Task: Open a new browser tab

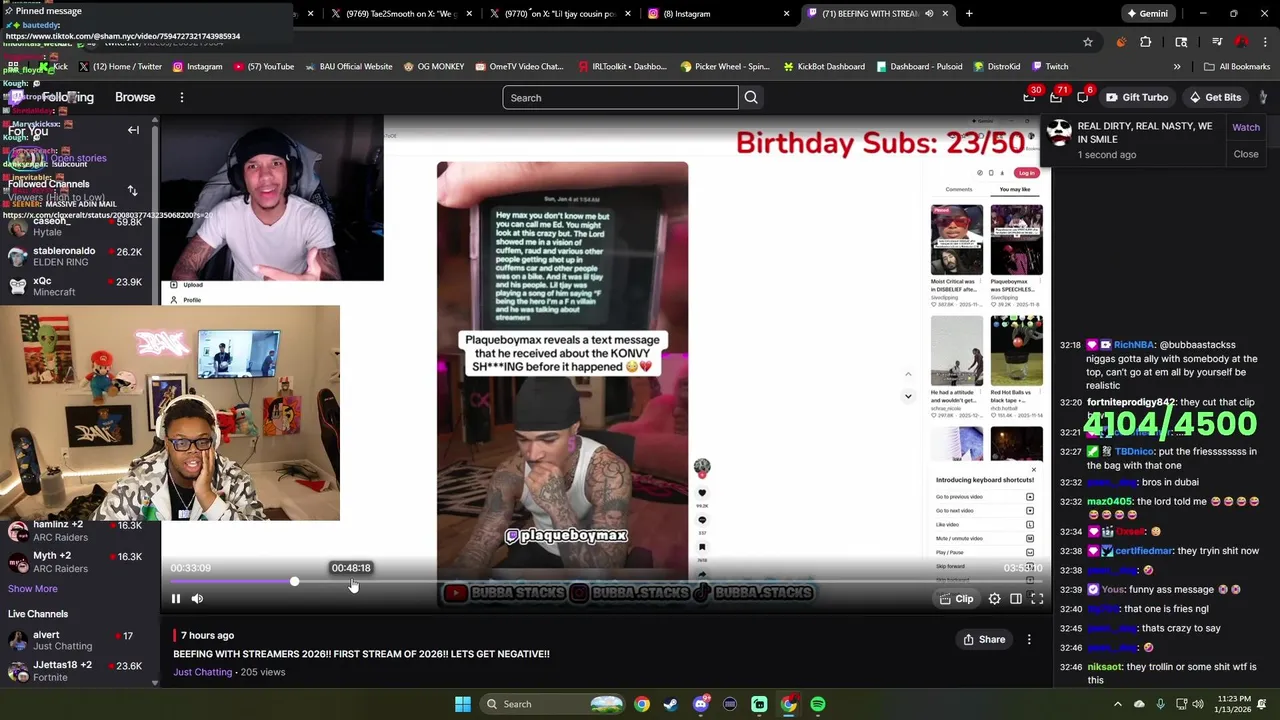Action: [x=969, y=14]
